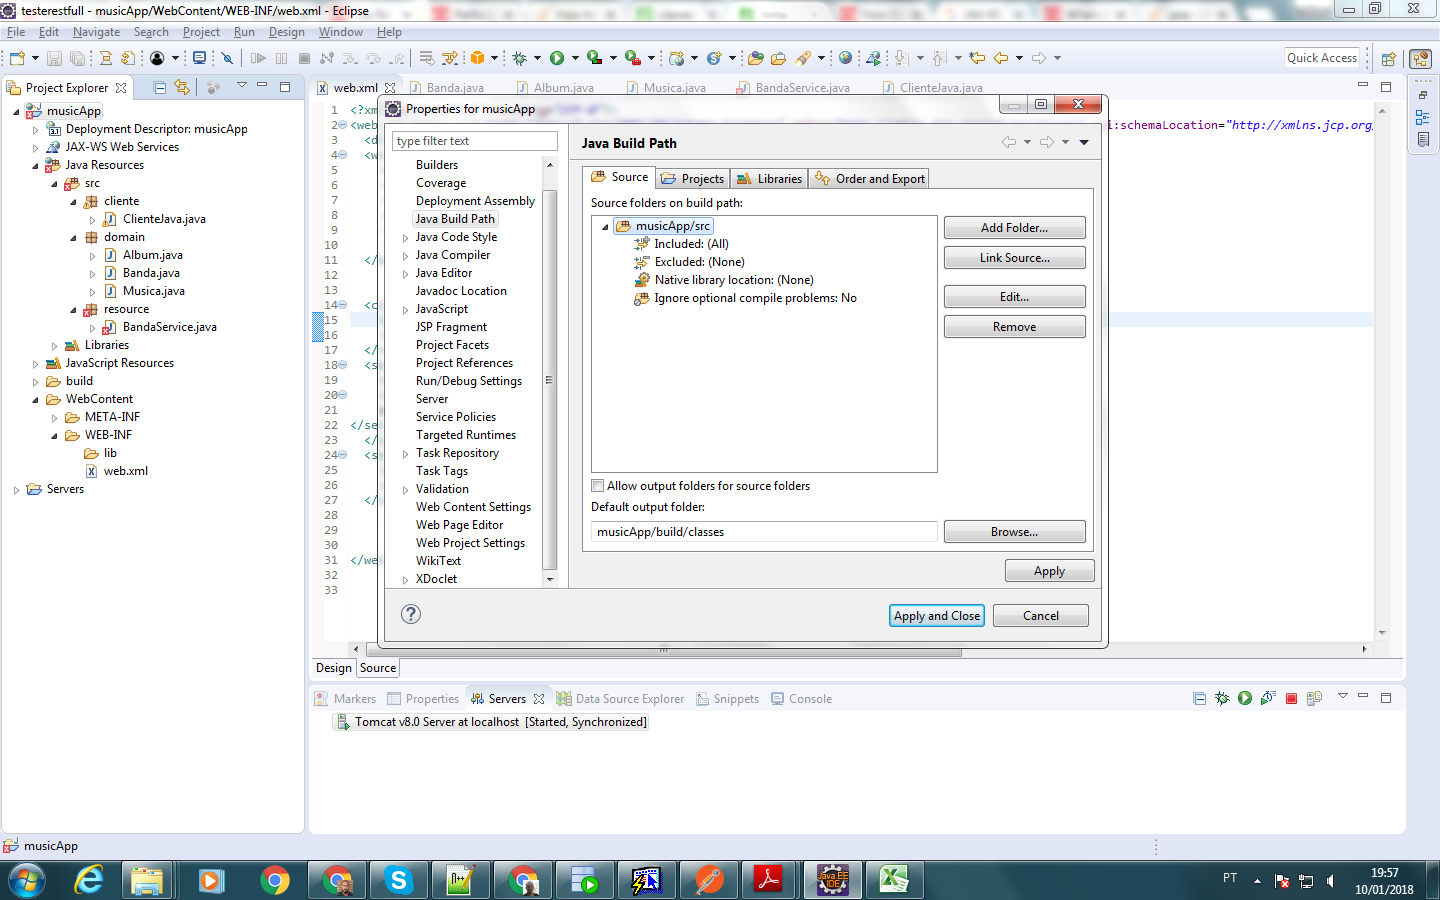
Task: Click the Save toolbar icon
Action: pos(54,58)
